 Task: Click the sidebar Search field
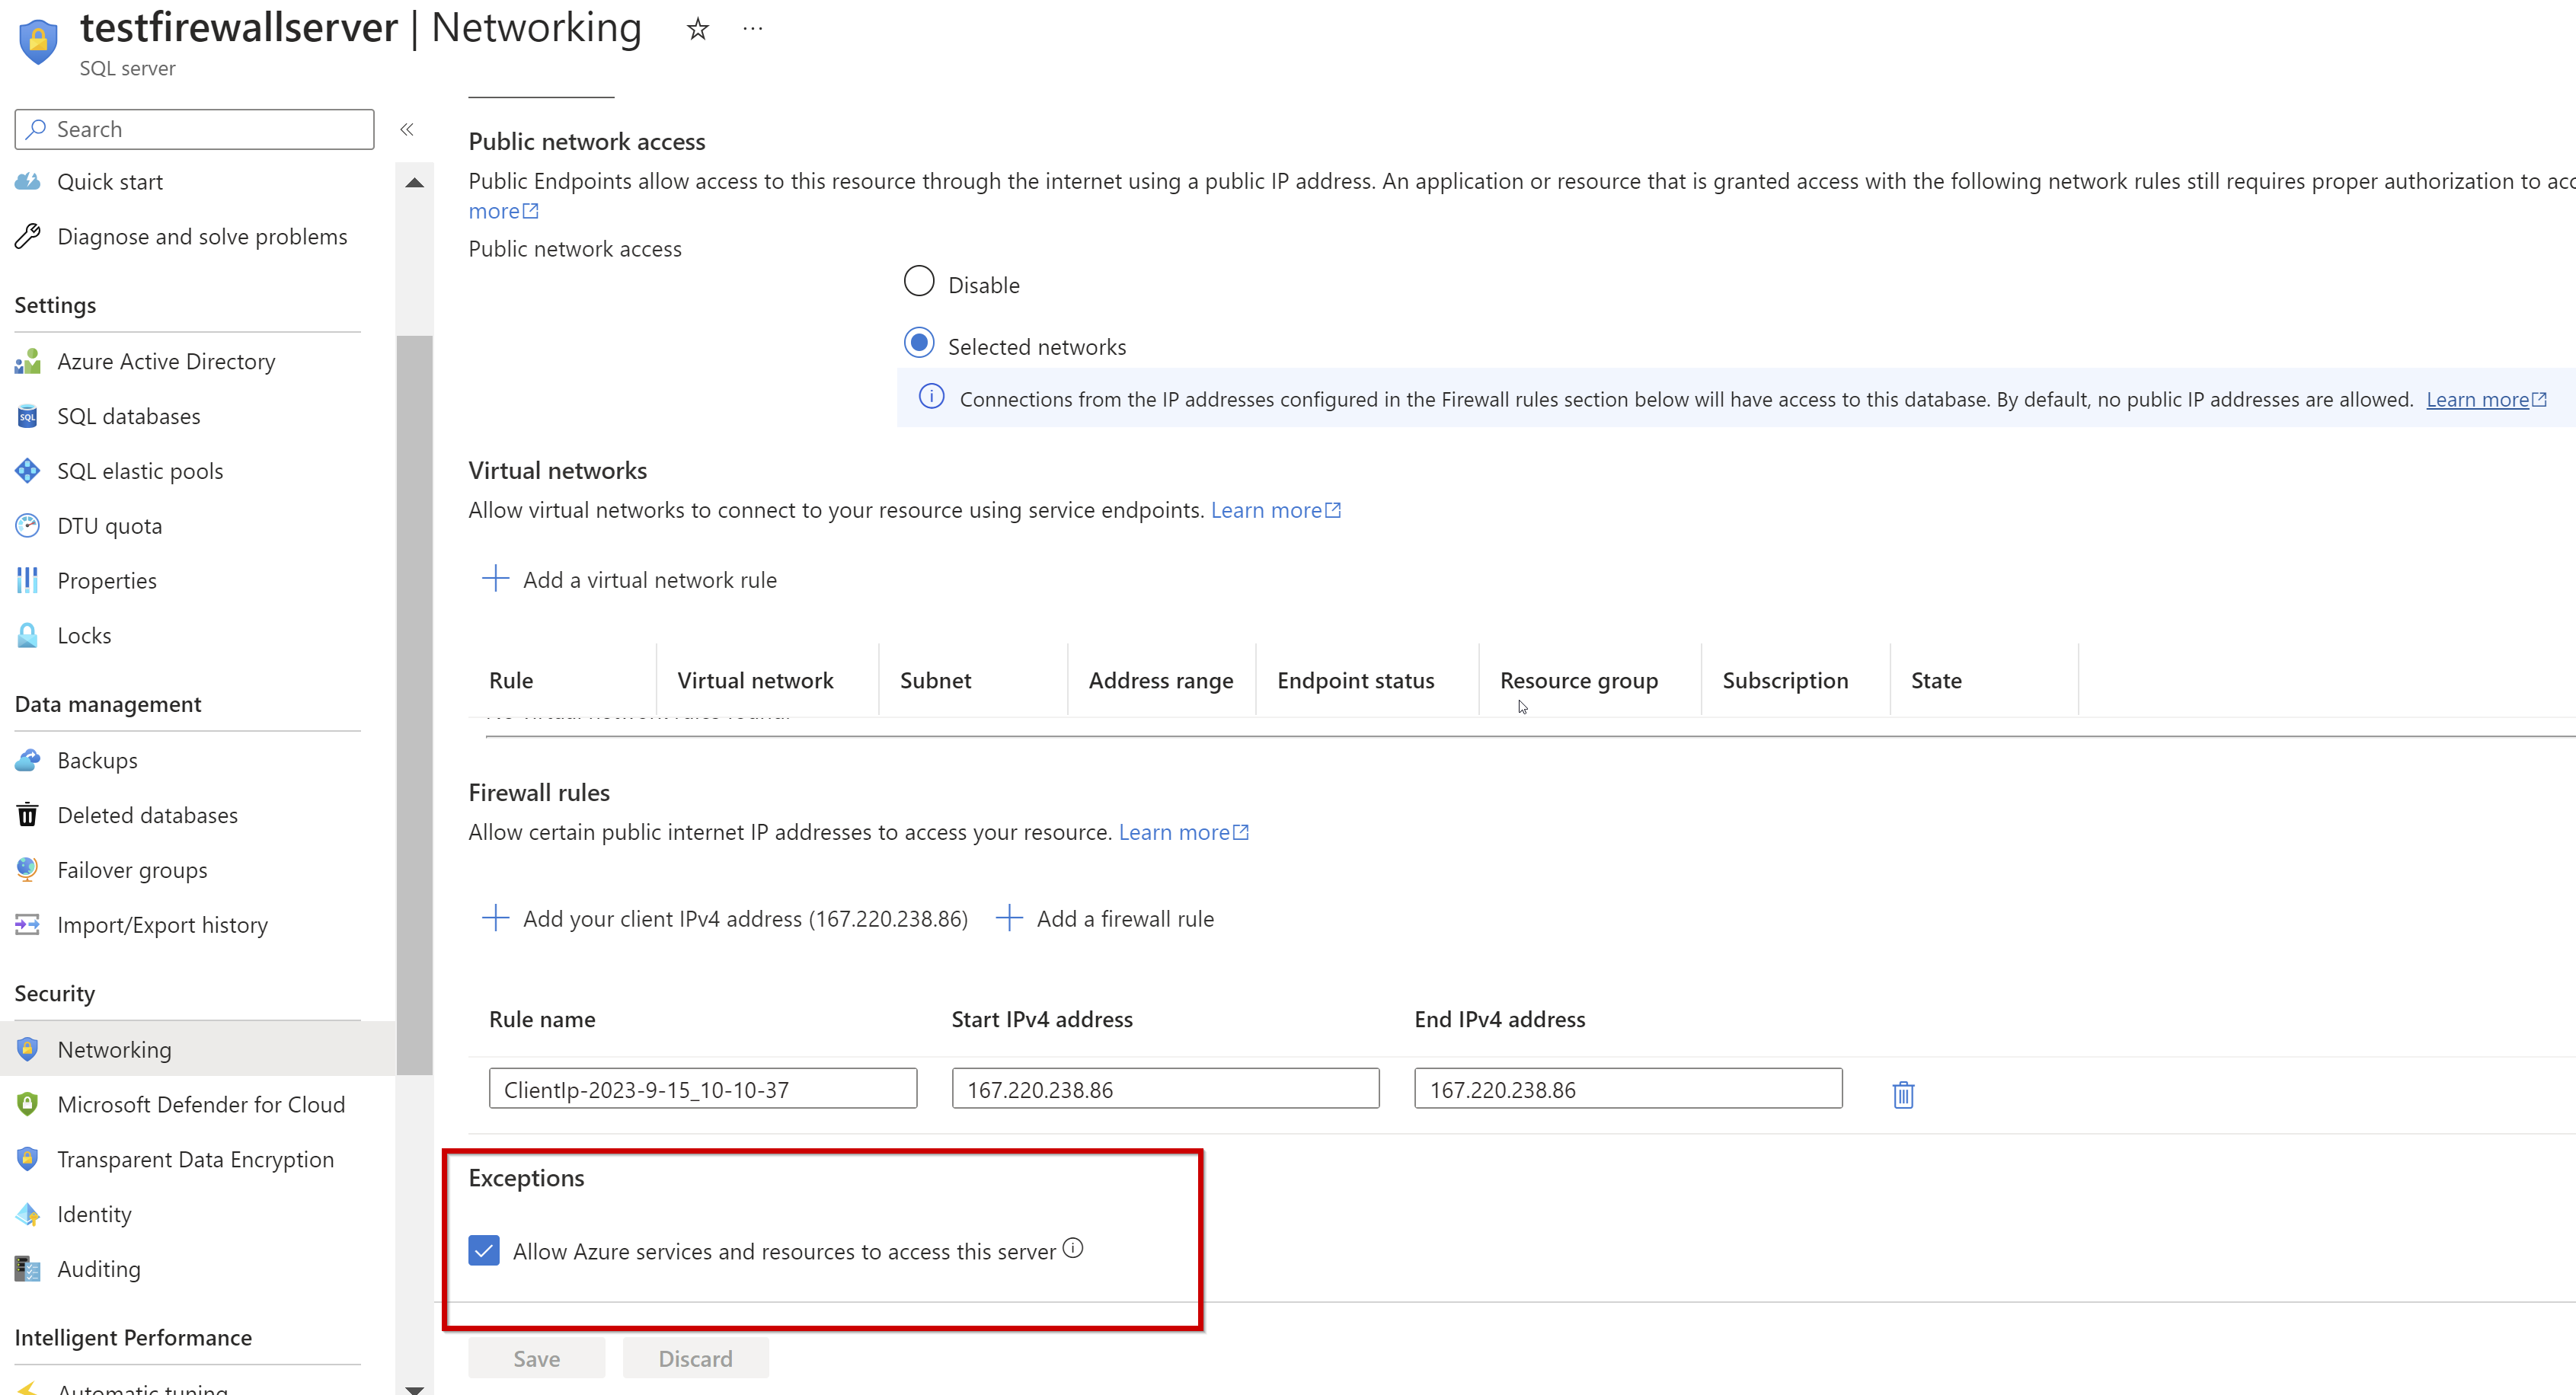click(x=194, y=129)
